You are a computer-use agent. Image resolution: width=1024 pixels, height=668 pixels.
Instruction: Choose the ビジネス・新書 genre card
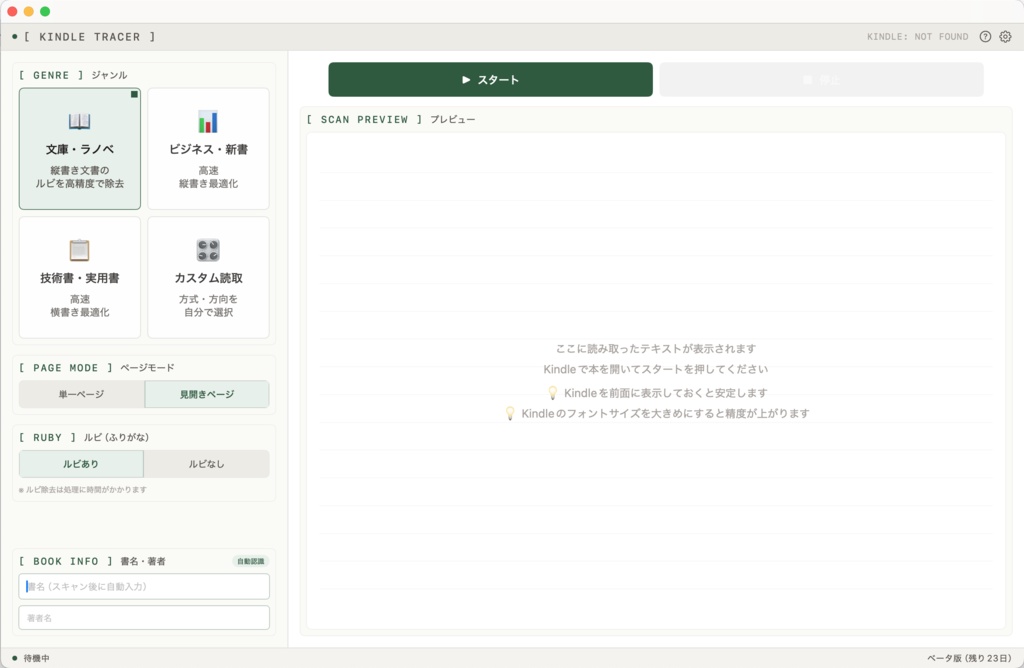coord(208,149)
